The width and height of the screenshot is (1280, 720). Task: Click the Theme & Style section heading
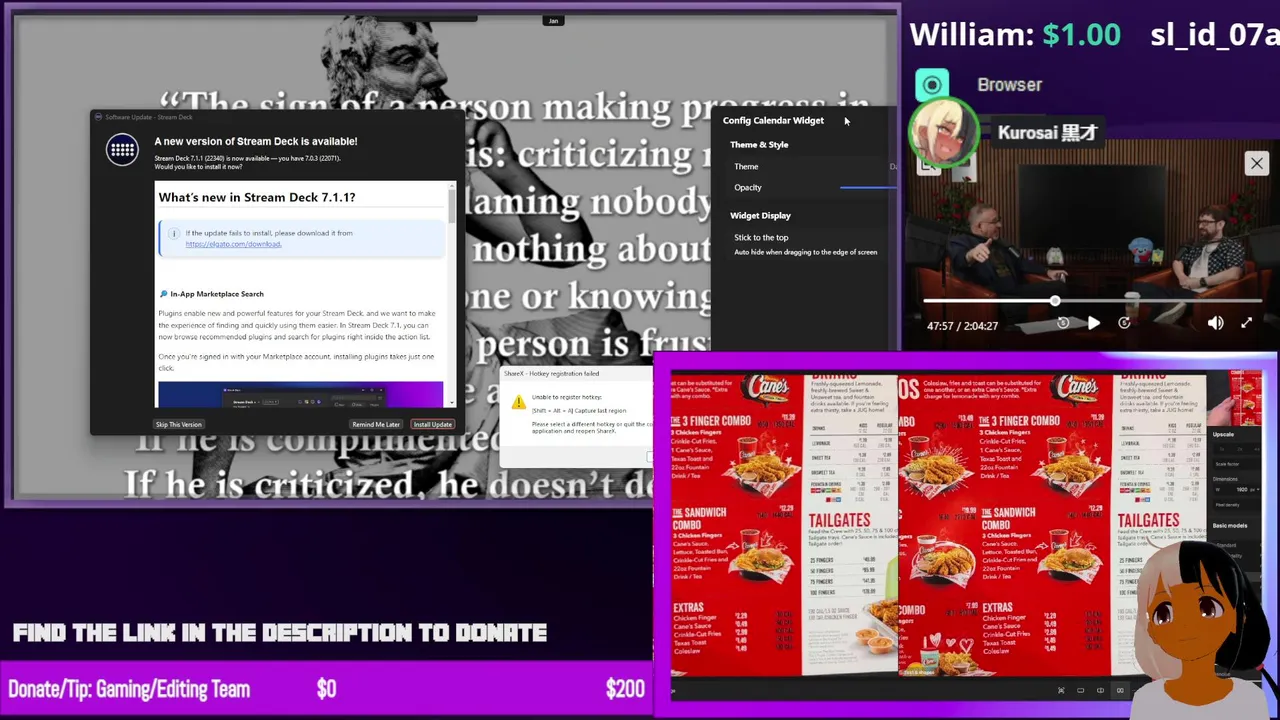759,145
